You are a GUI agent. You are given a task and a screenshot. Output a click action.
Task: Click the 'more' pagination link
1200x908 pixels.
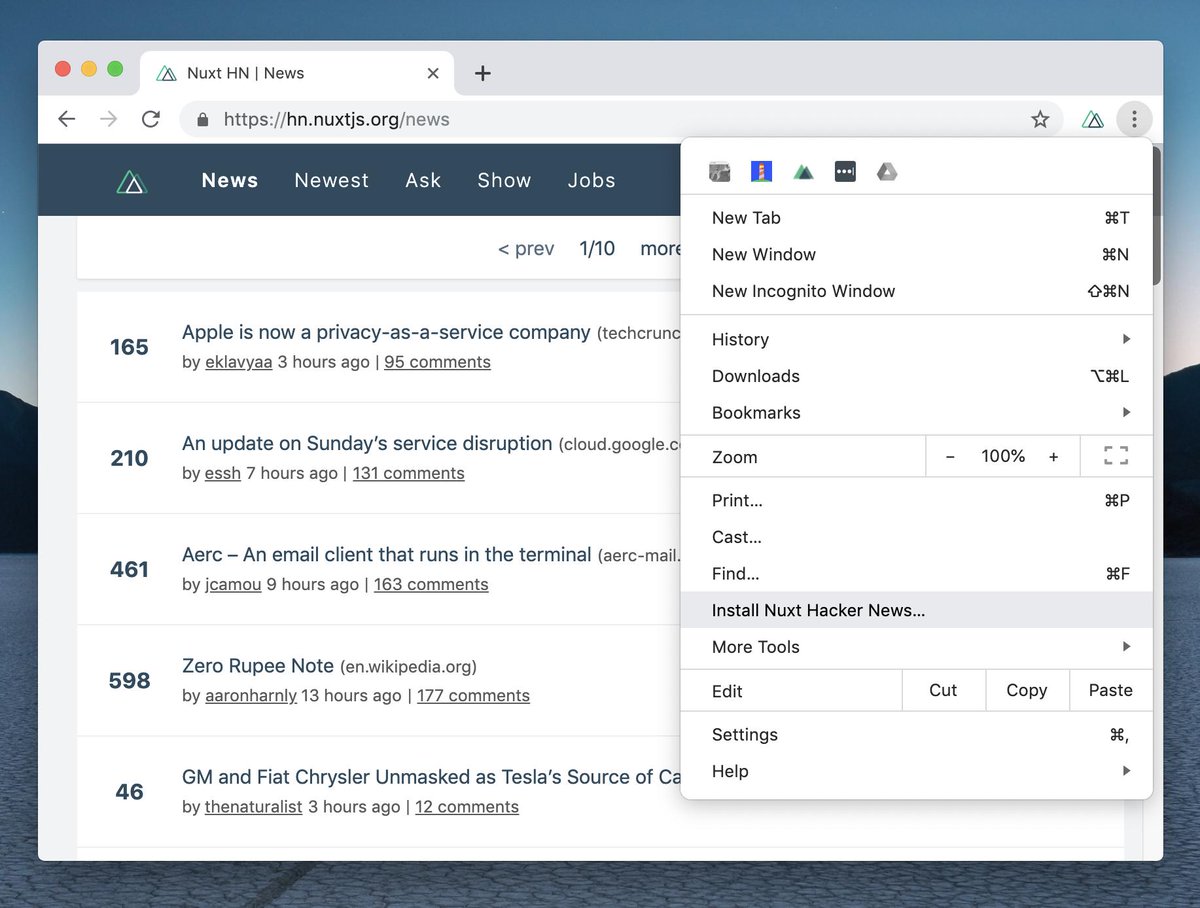[x=661, y=249]
